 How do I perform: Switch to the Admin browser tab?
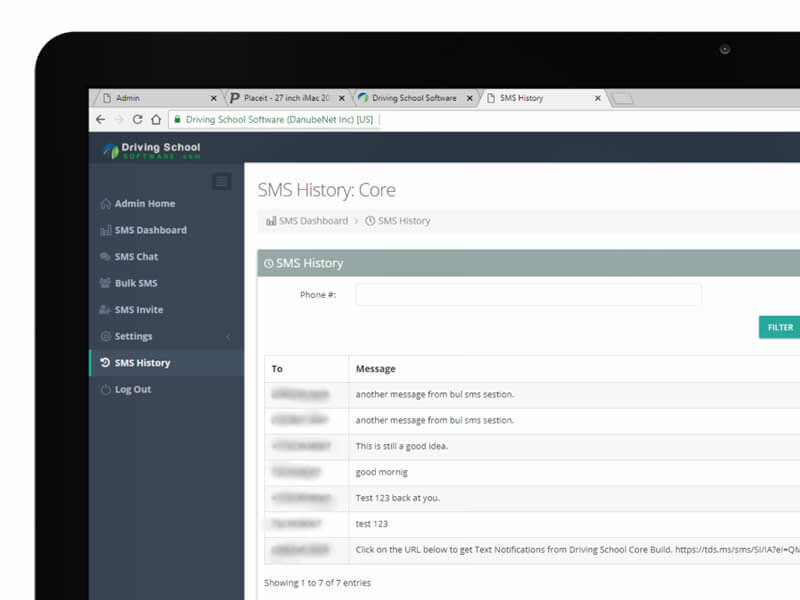[150, 98]
